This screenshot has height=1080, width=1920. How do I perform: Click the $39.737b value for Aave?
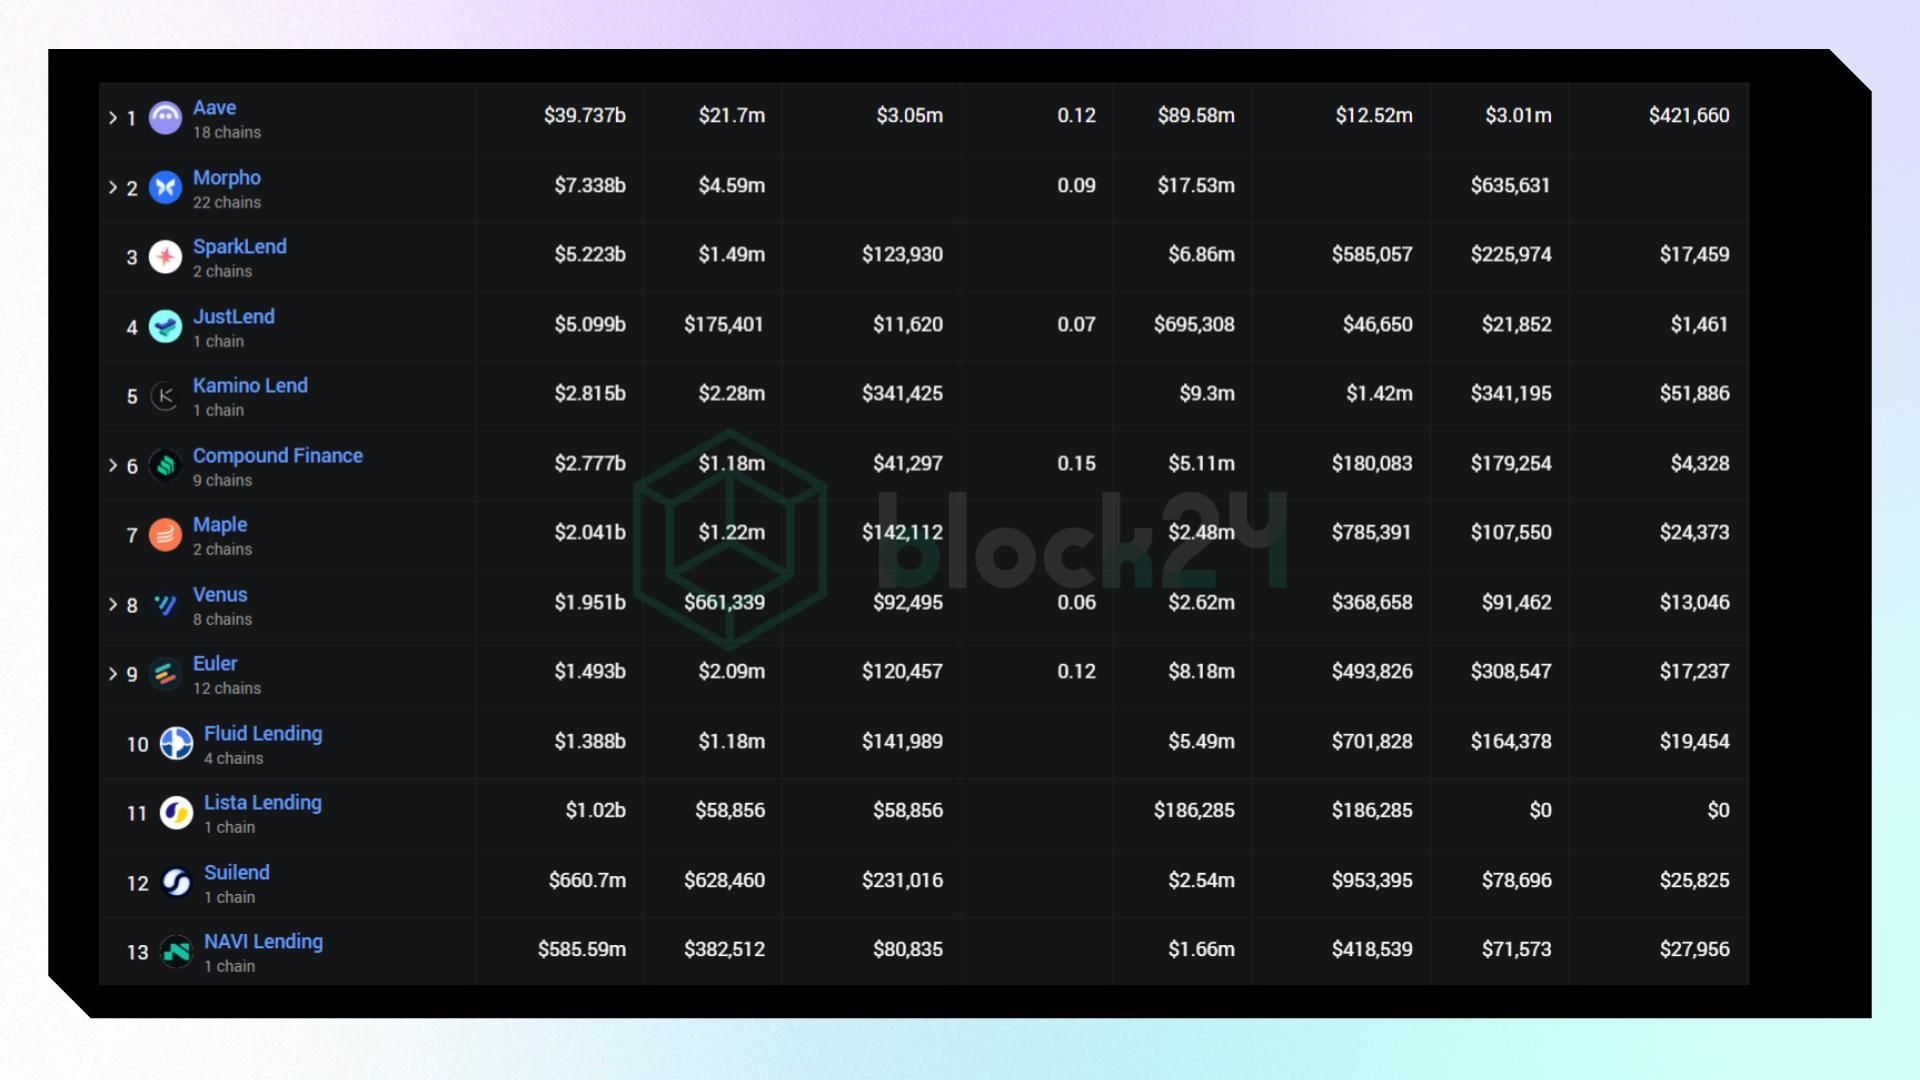tap(585, 116)
